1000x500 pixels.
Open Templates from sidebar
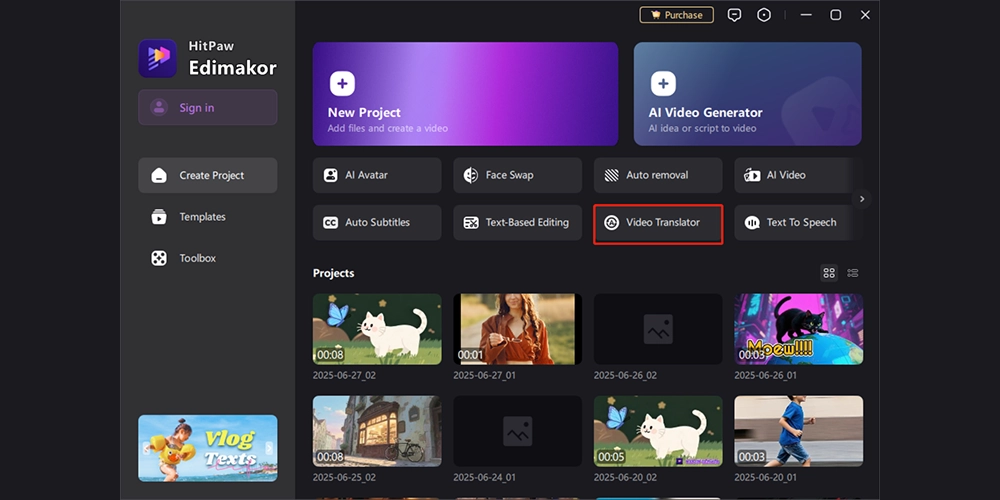pos(207,217)
